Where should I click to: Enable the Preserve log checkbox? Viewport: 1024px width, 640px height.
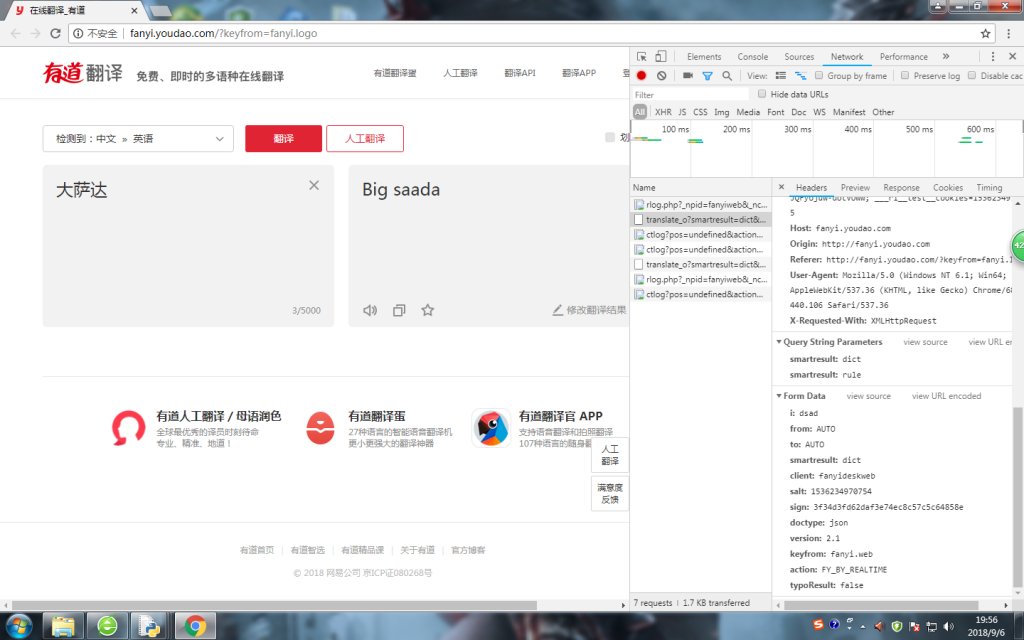905,76
